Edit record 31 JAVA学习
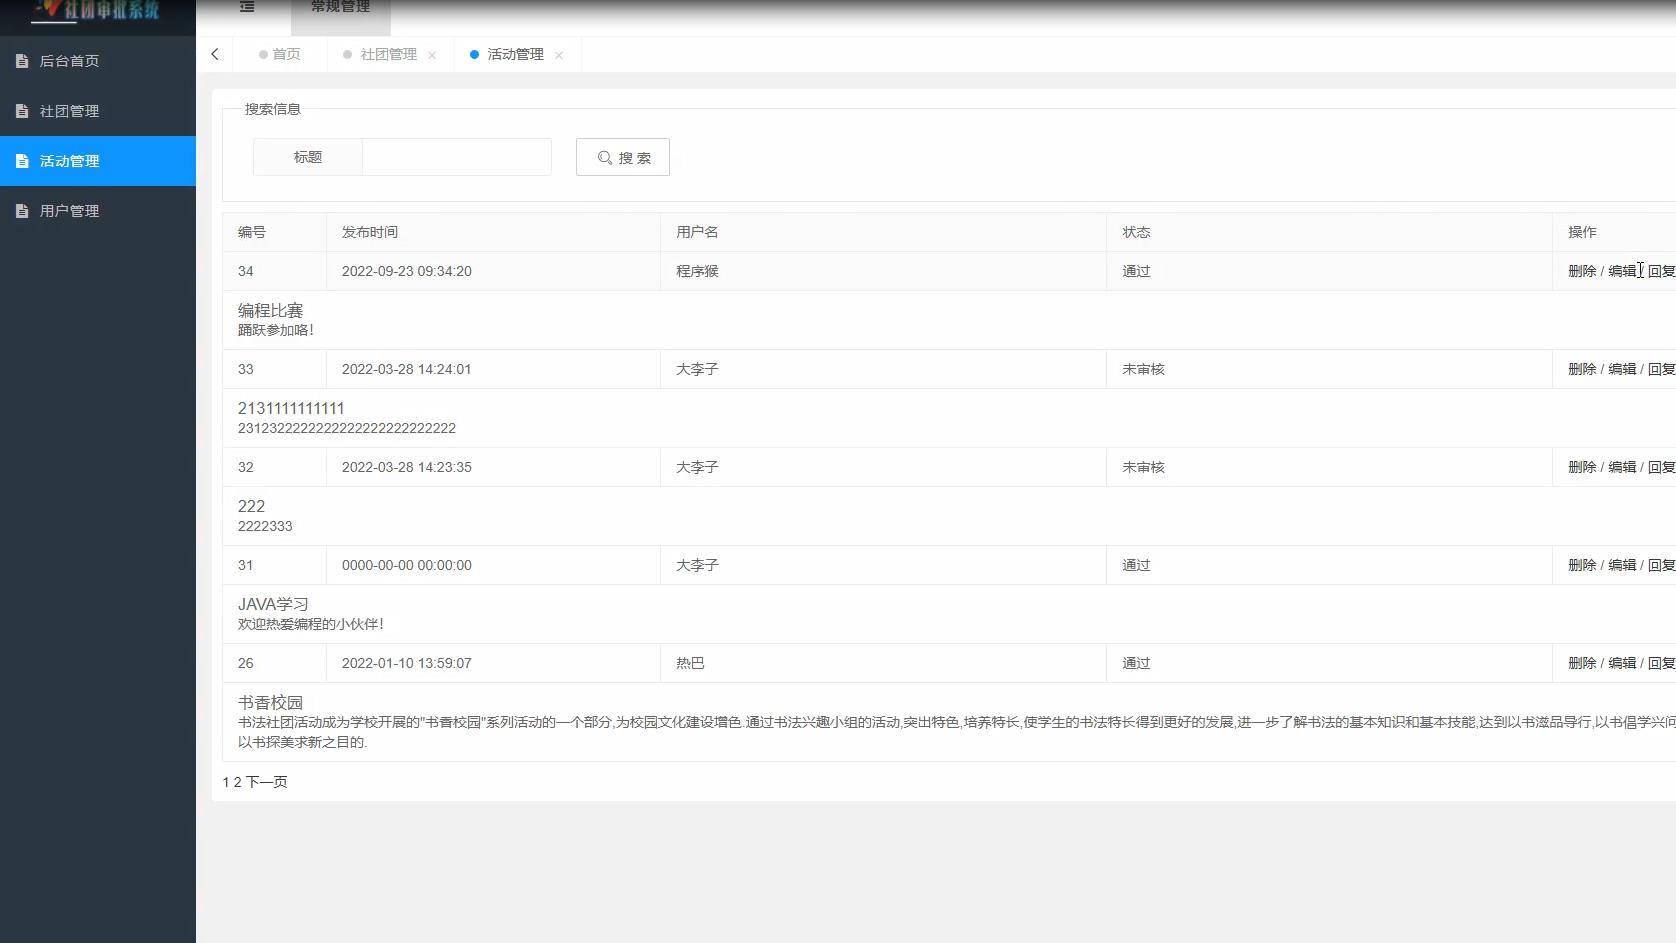Viewport: 1676px width, 943px height. point(1622,565)
